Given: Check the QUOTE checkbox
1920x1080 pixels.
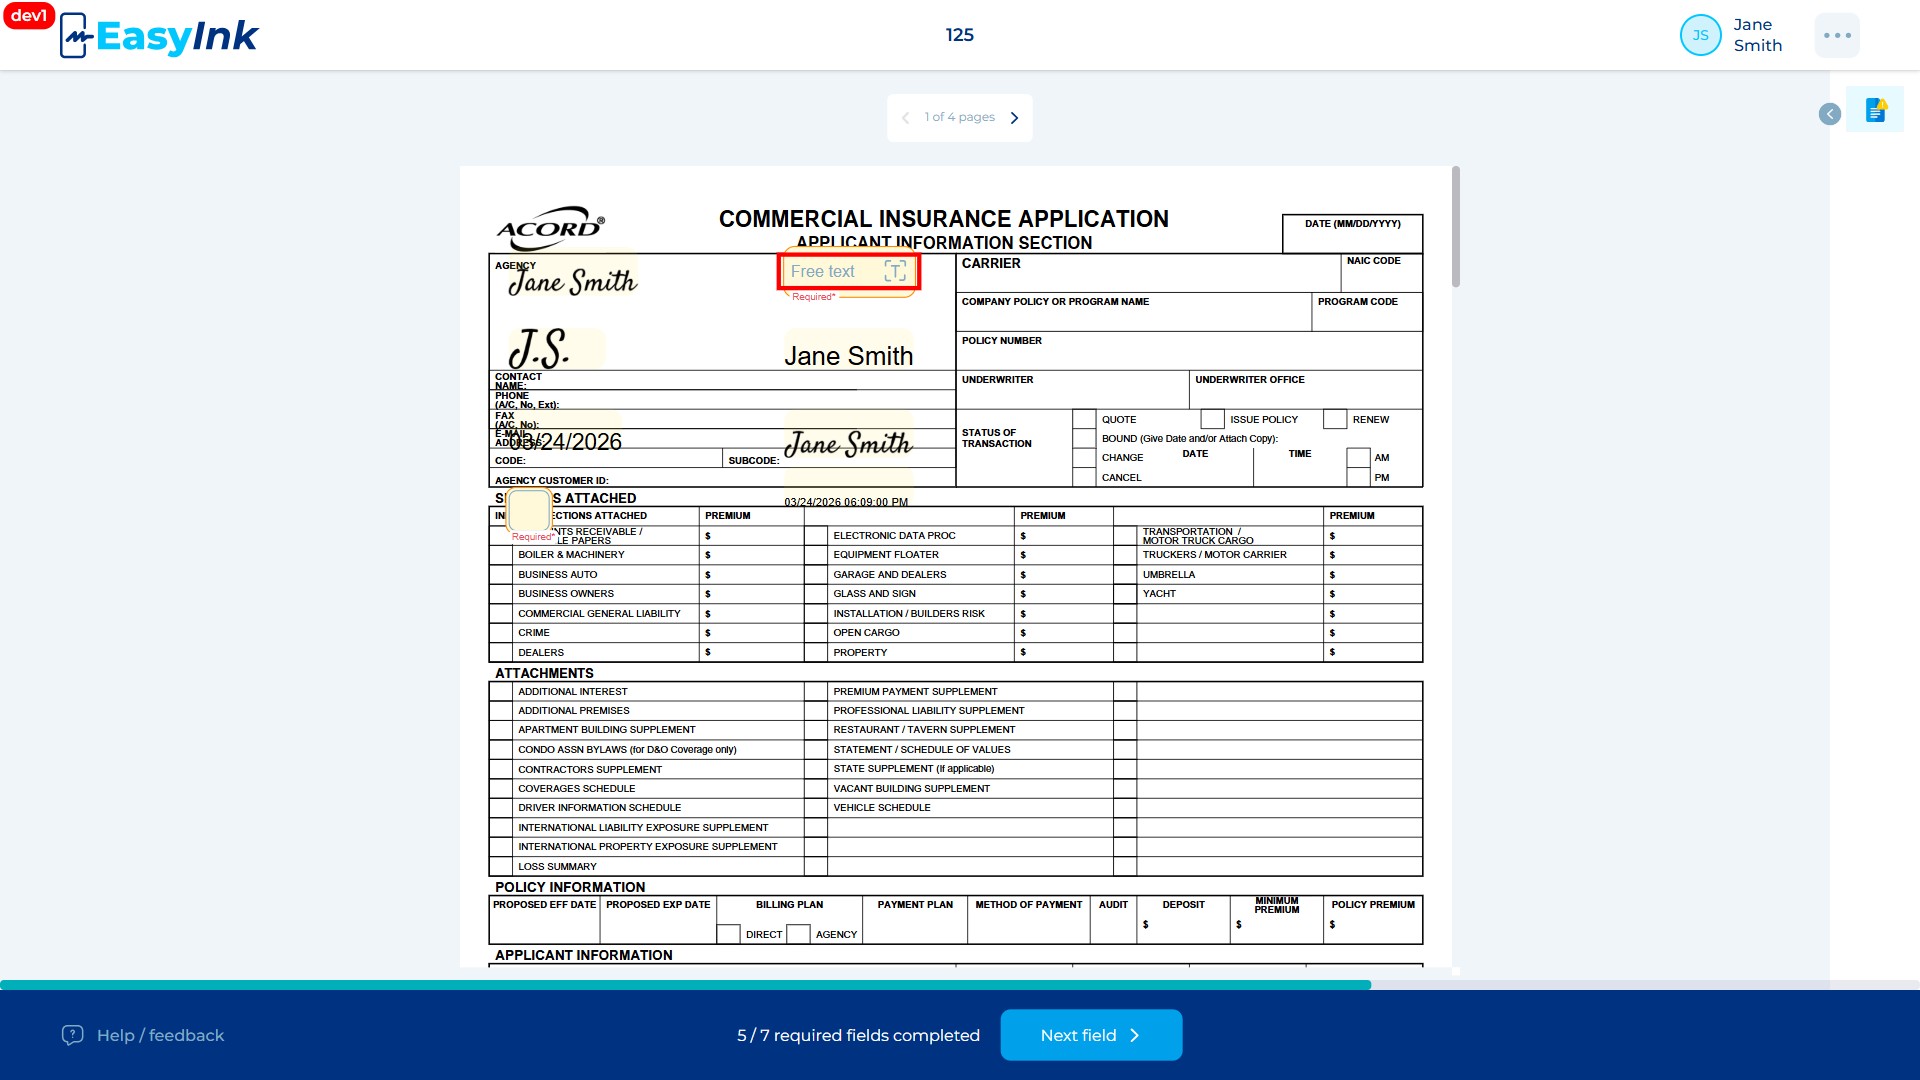Looking at the screenshot, I should (1084, 419).
